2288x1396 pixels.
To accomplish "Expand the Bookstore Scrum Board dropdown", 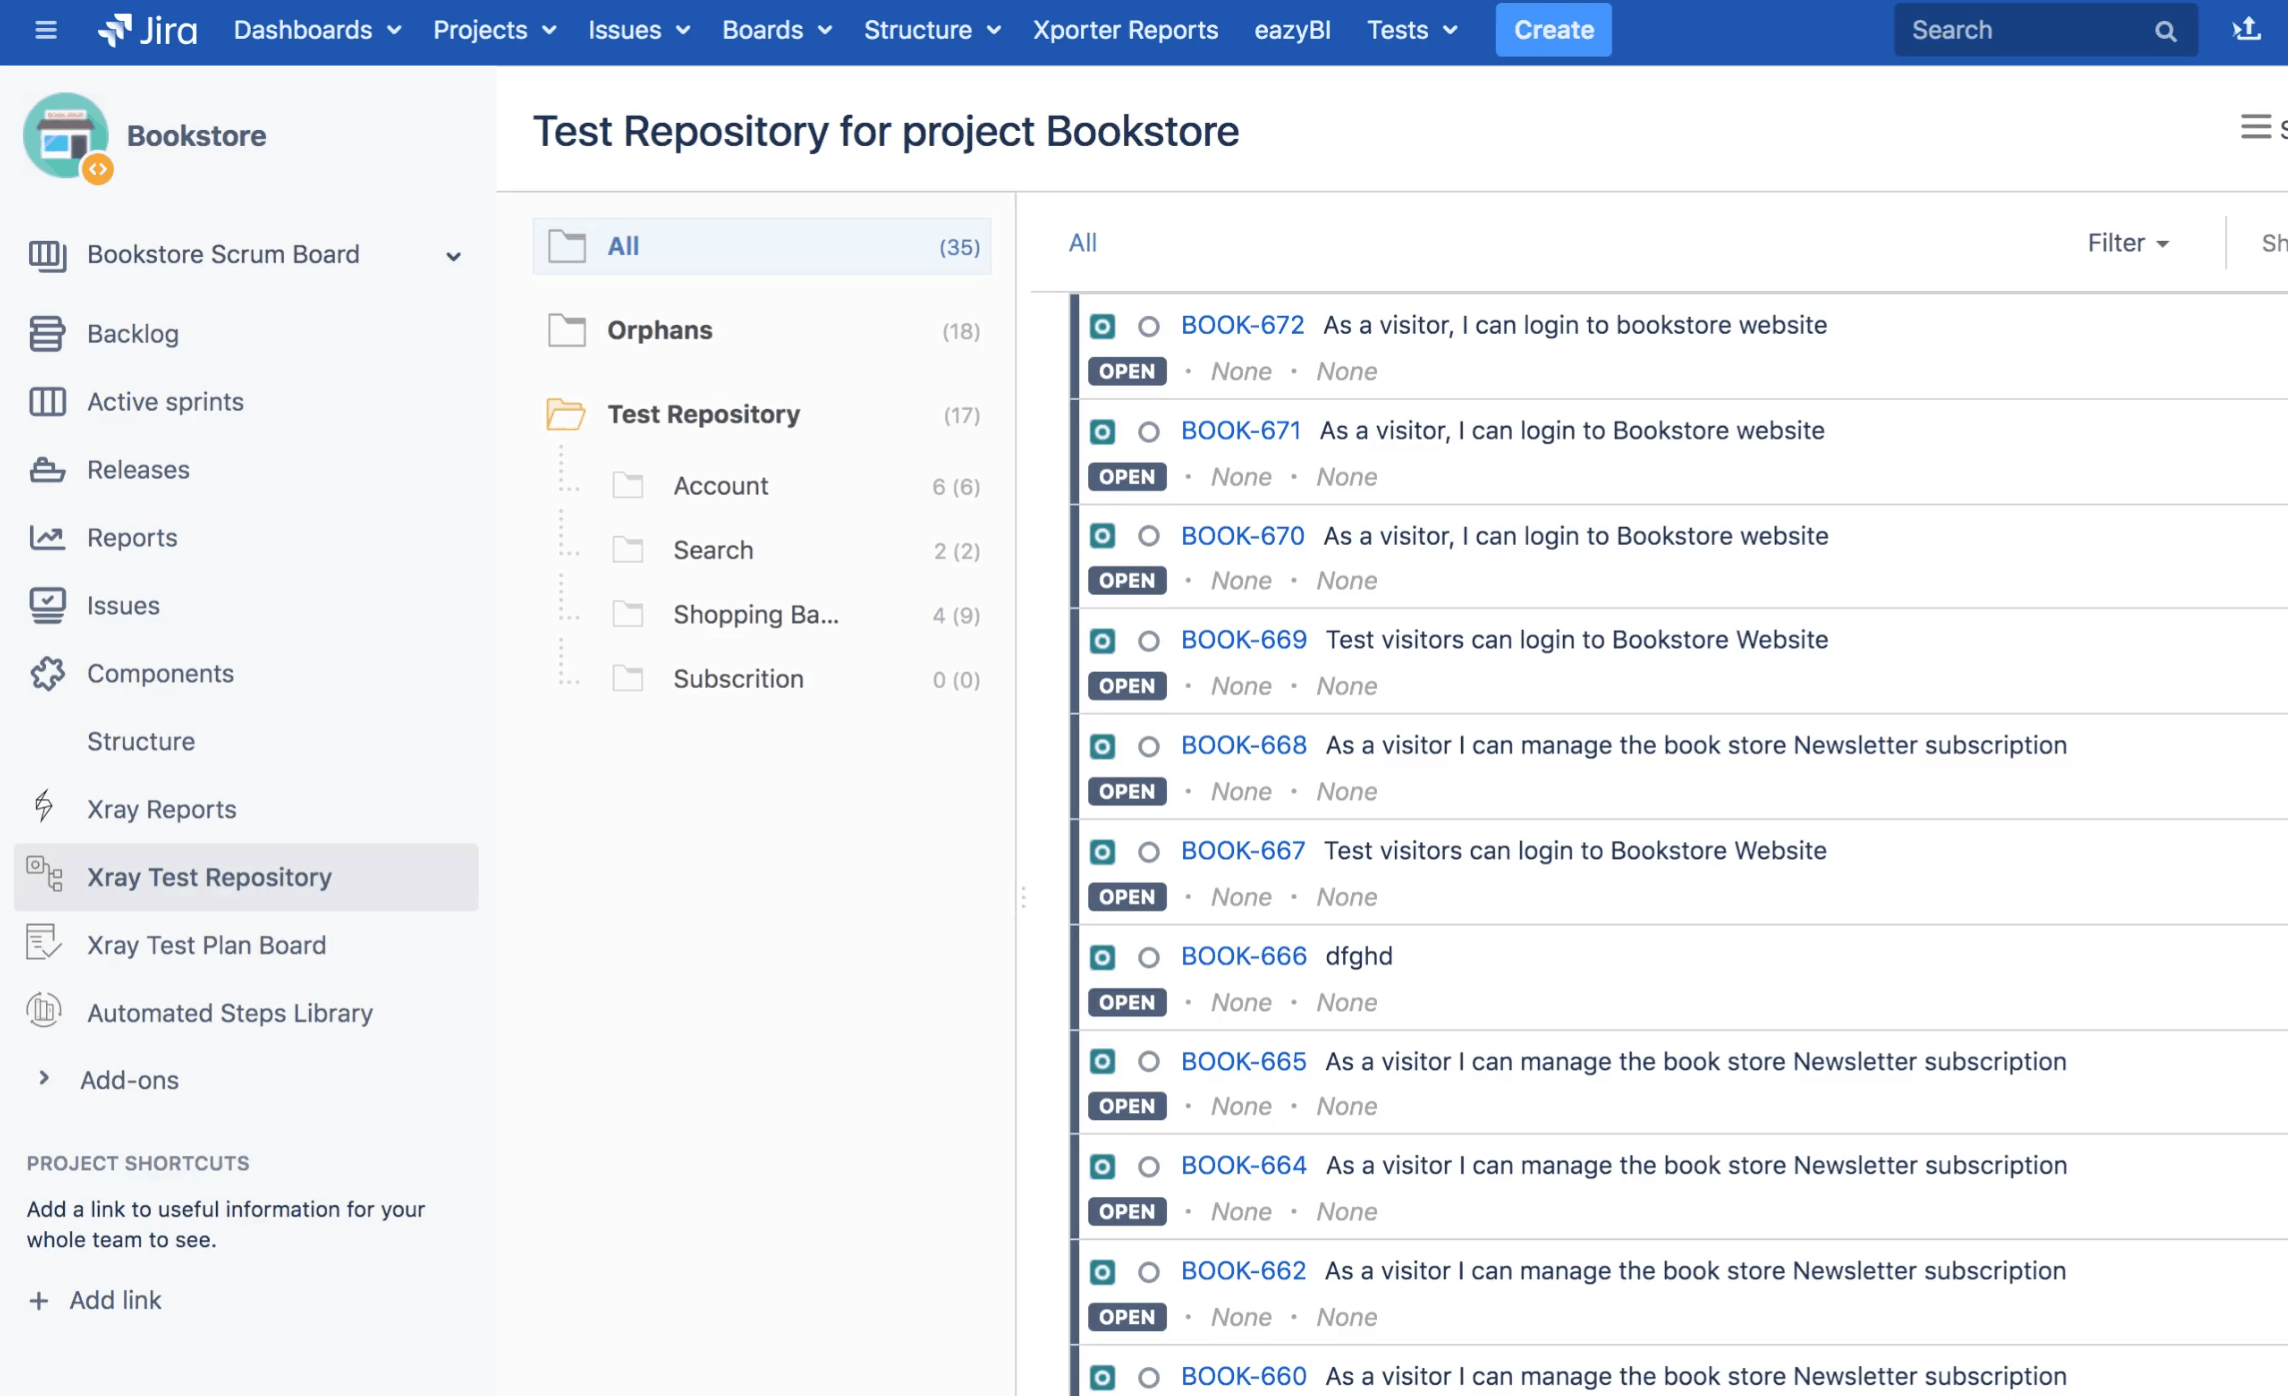I will (455, 256).
